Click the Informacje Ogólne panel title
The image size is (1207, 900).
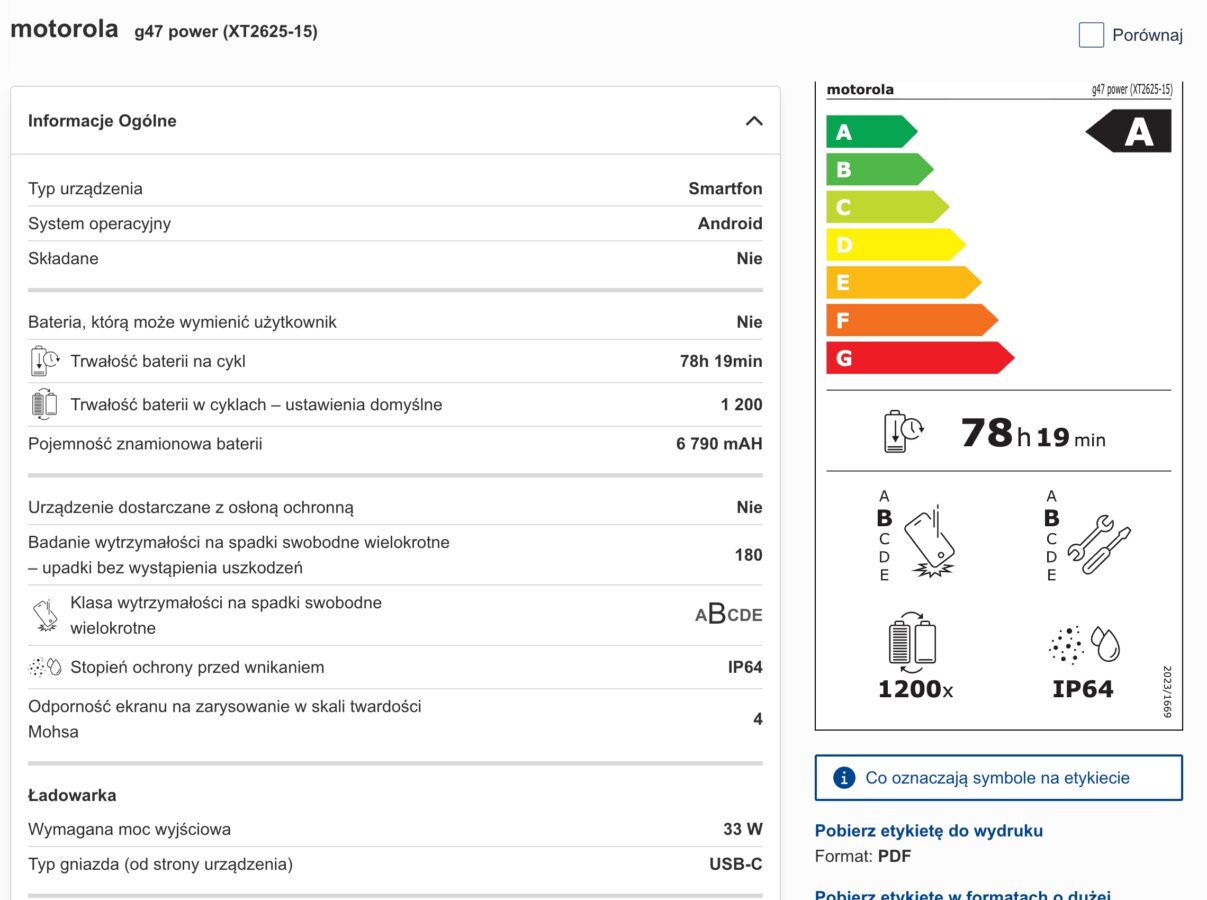tap(102, 121)
